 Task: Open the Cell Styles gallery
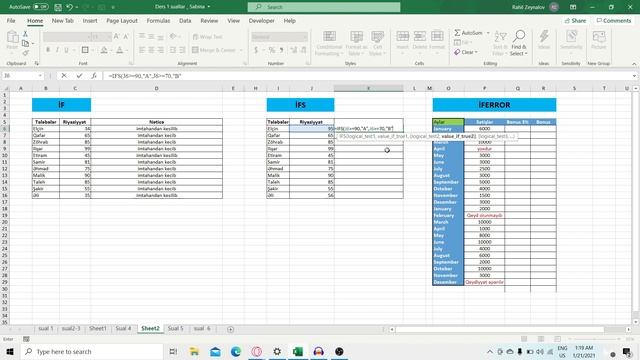pyautogui.click(x=378, y=43)
